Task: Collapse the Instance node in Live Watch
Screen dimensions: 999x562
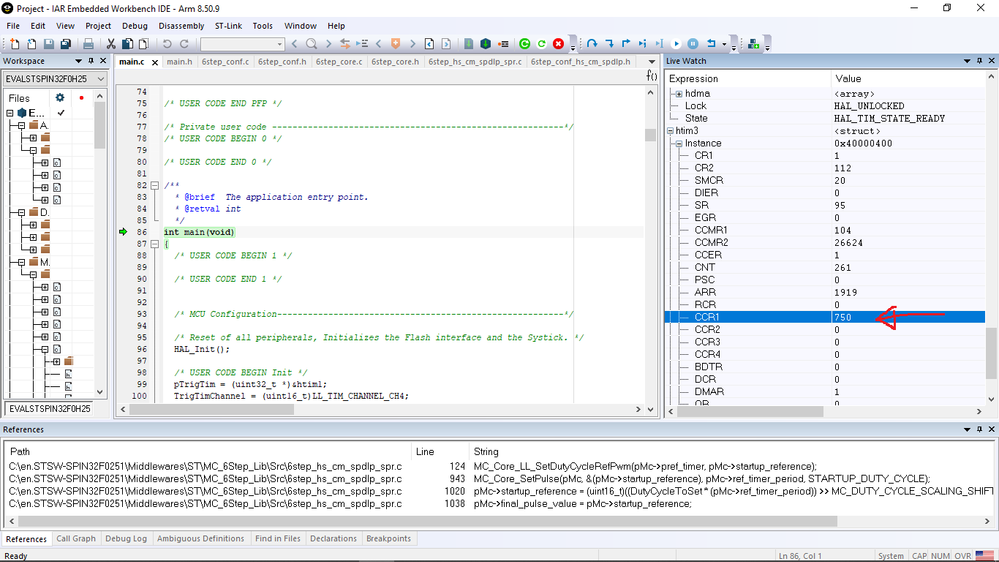Action: tap(679, 143)
